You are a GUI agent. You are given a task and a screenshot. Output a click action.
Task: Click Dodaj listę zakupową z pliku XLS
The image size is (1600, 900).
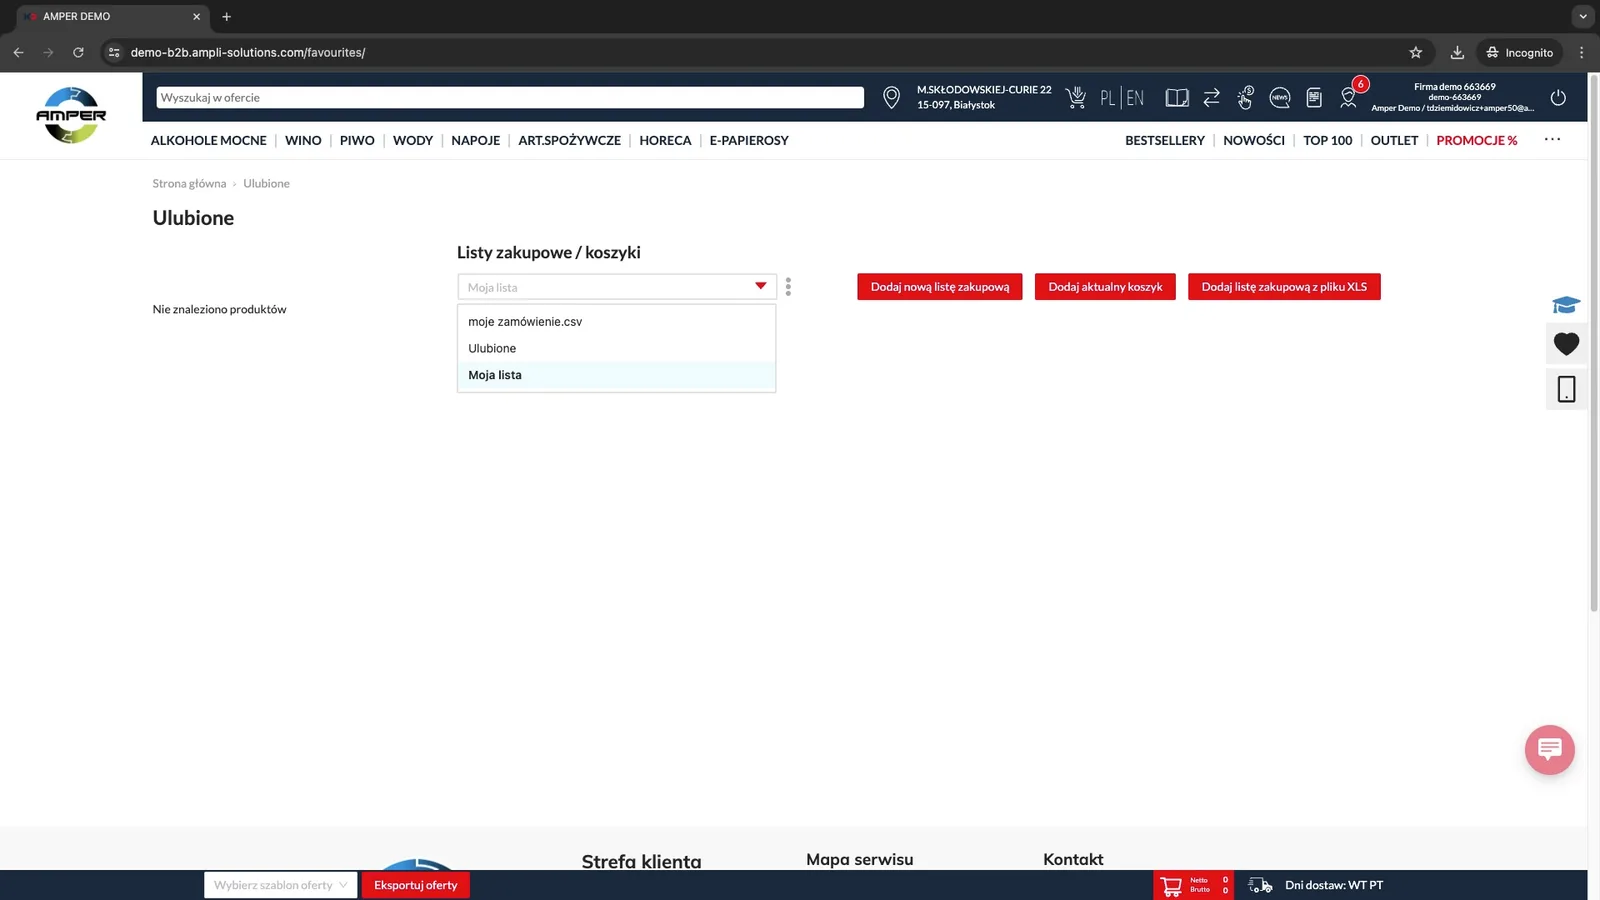point(1284,287)
